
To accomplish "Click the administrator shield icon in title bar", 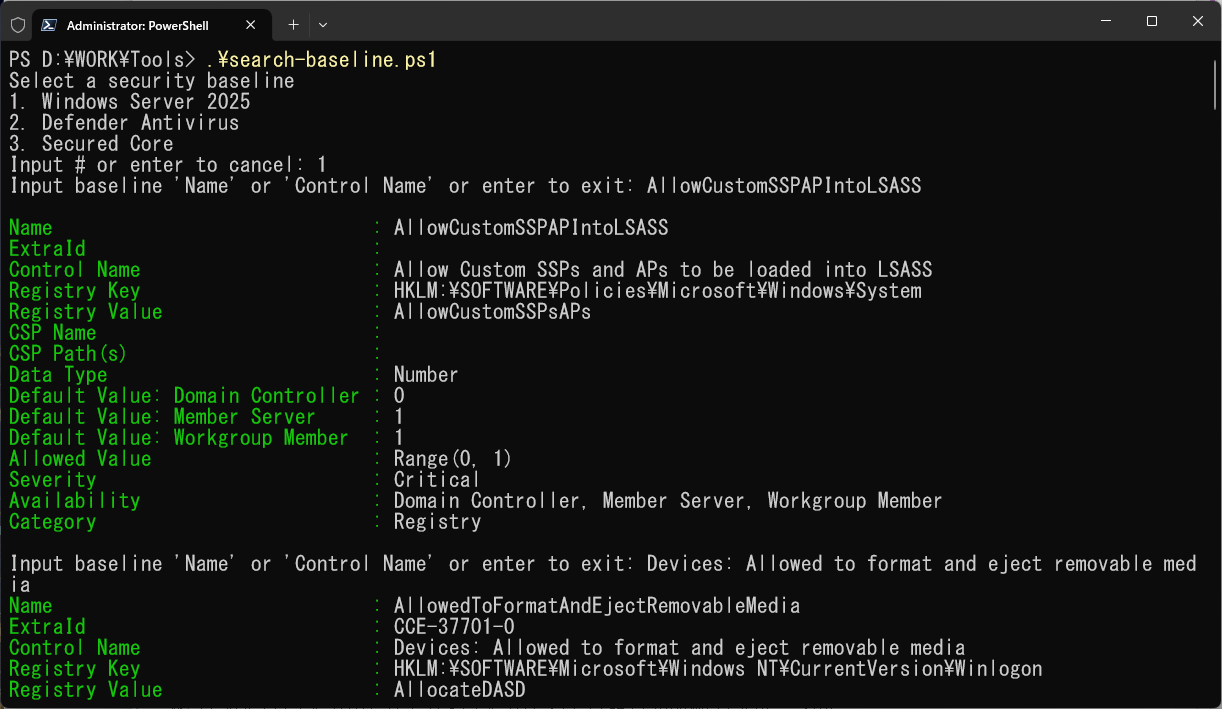I will [x=18, y=24].
